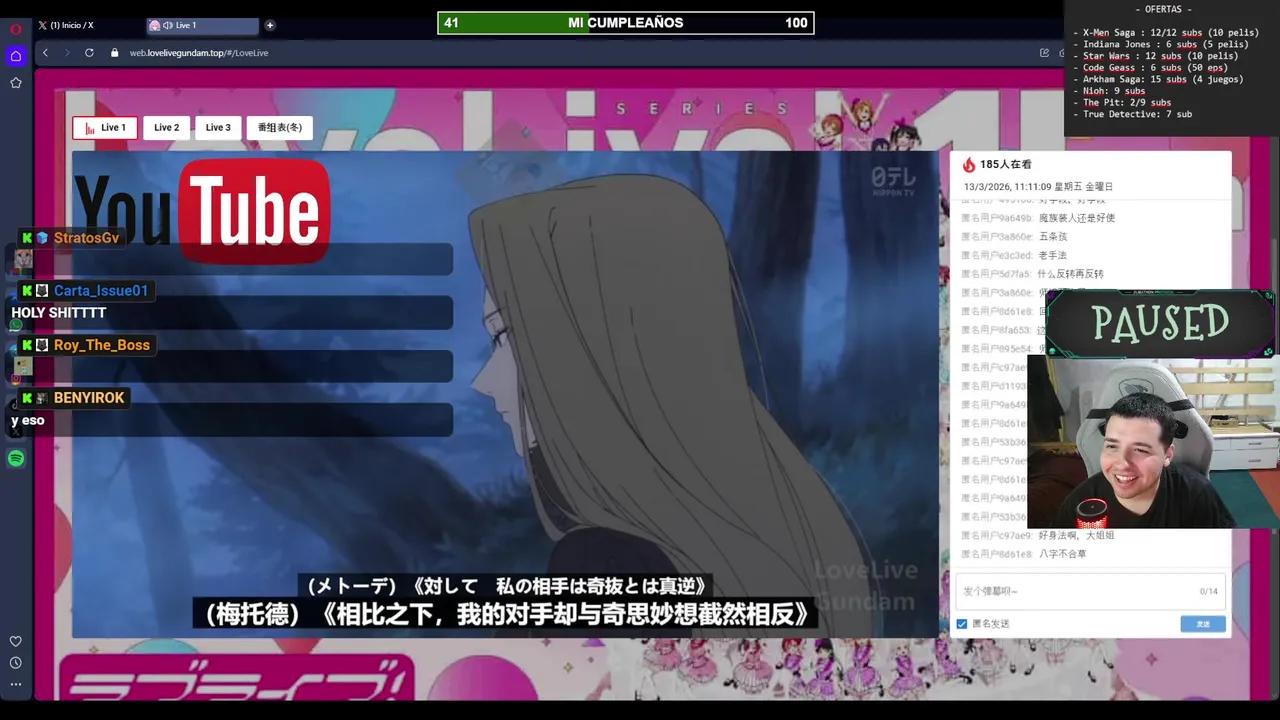This screenshot has height=720, width=1280.
Task: Click the username BENYIROK in chat
Action: coord(89,398)
